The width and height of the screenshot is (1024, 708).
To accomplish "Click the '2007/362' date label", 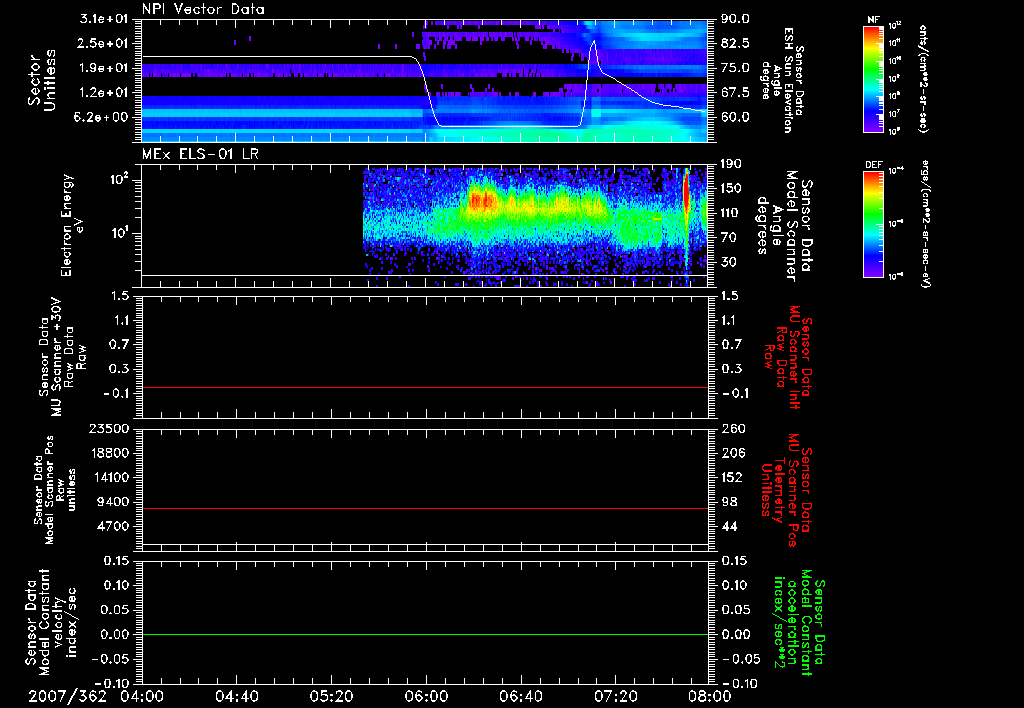I will click(x=67, y=696).
